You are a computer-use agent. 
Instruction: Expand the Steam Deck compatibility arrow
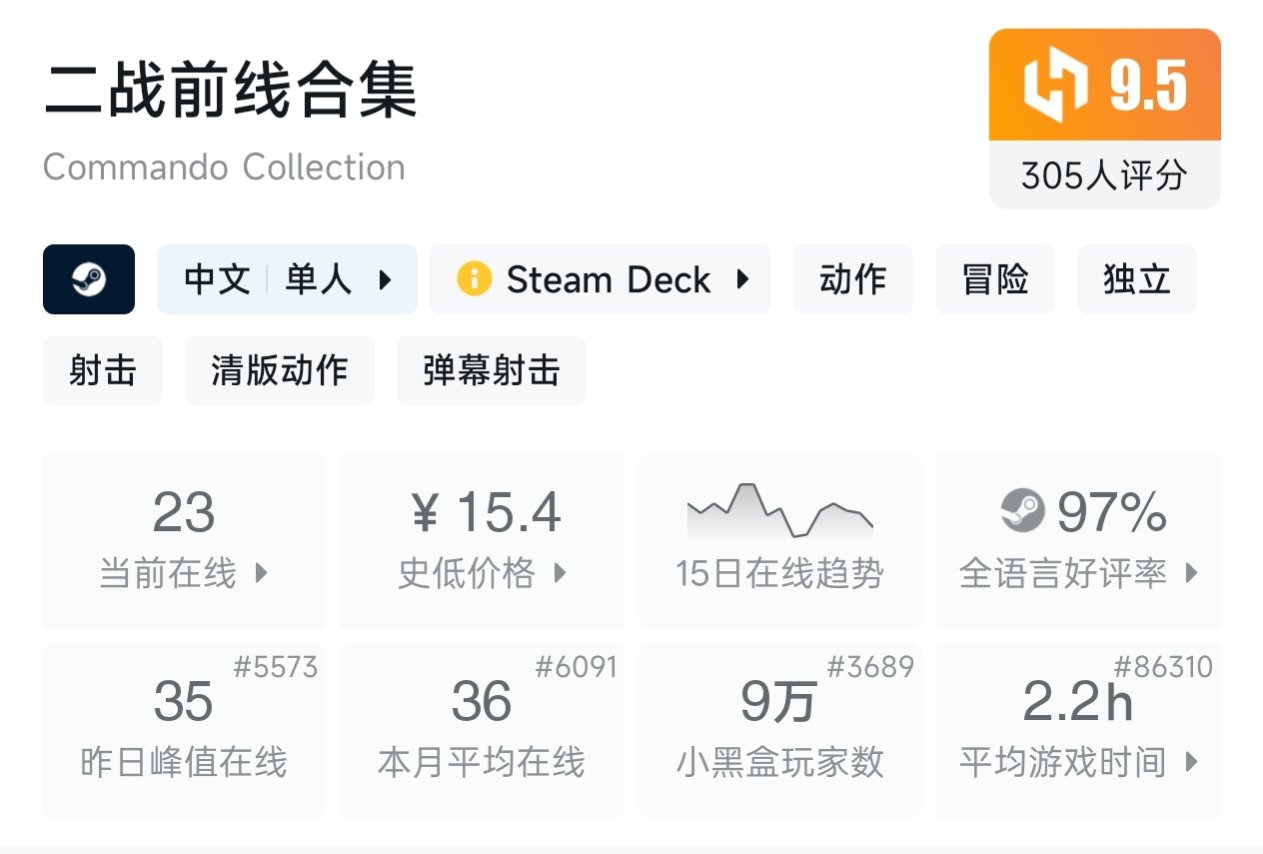pyautogui.click(x=742, y=279)
